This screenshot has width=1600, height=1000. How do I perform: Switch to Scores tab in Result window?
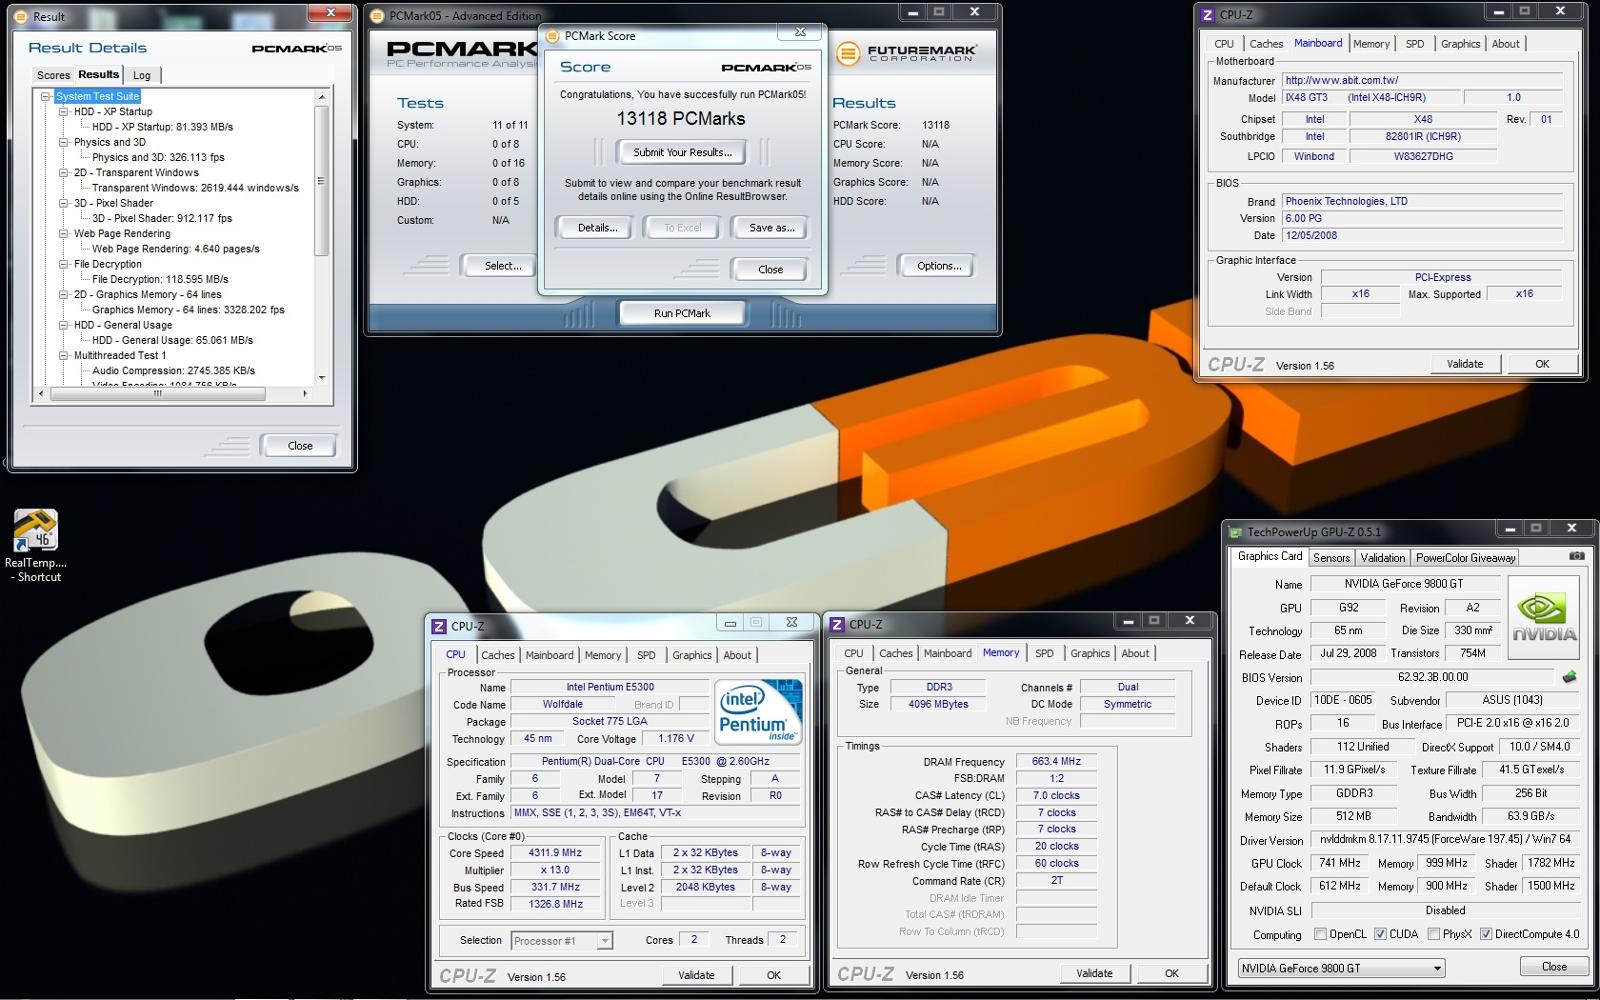(53, 75)
